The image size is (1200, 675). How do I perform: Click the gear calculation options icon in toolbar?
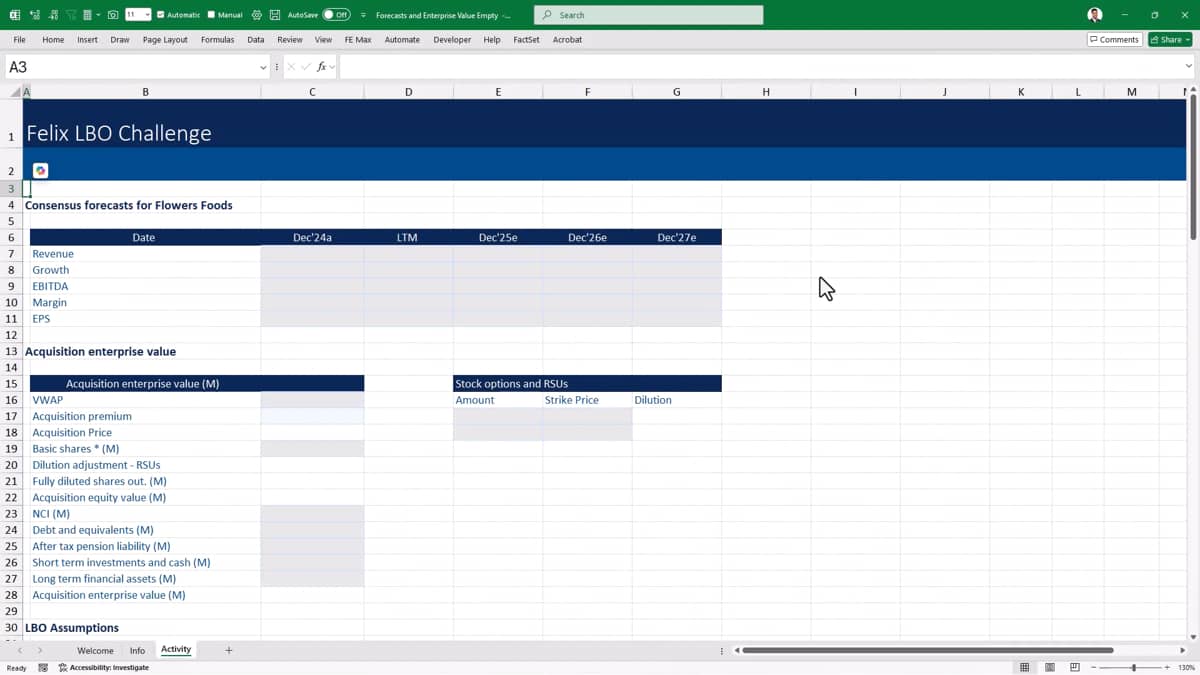tap(256, 15)
